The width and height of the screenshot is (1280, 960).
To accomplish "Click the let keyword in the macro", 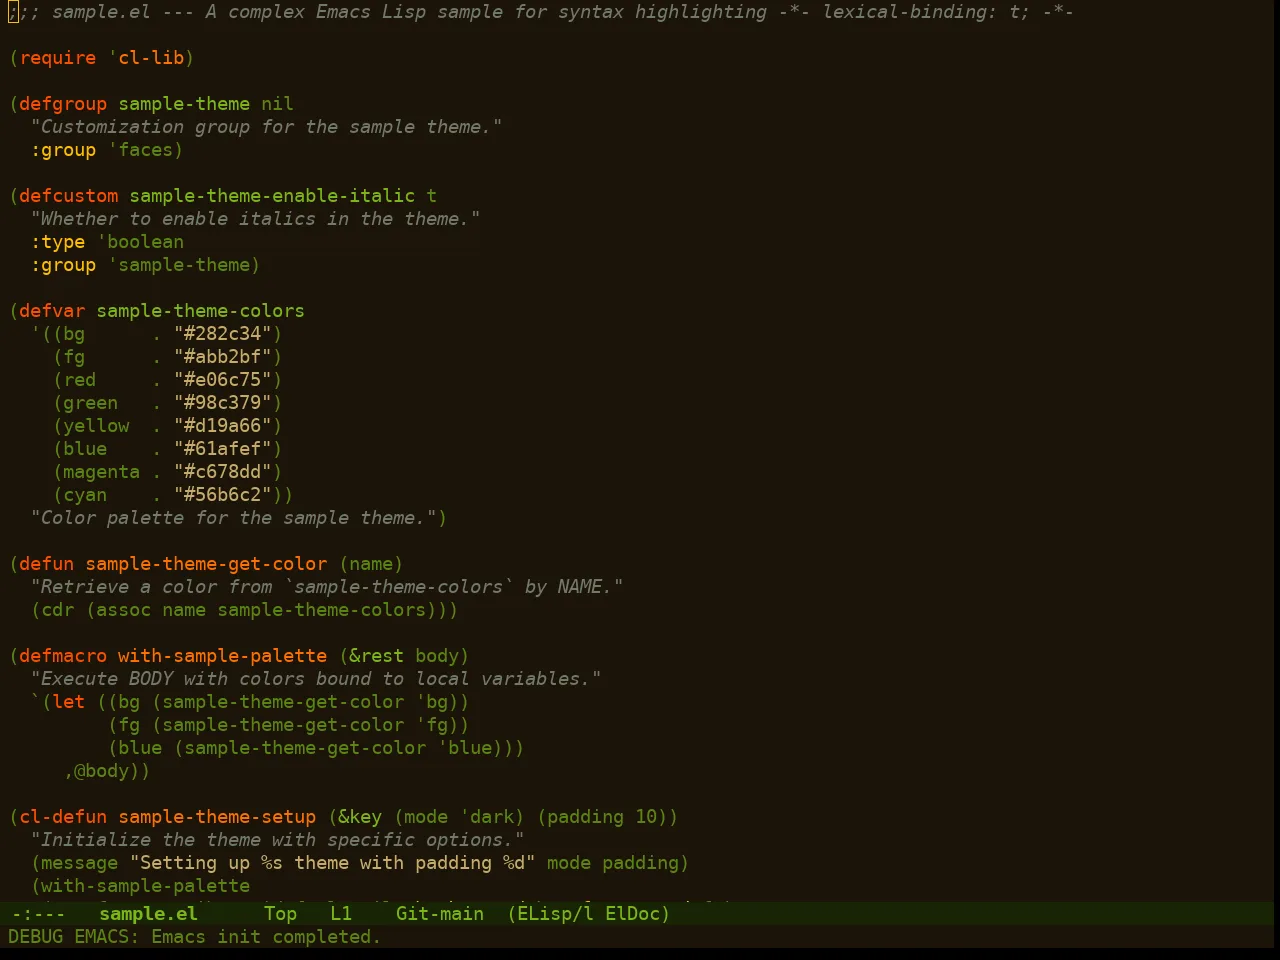I will [x=69, y=702].
